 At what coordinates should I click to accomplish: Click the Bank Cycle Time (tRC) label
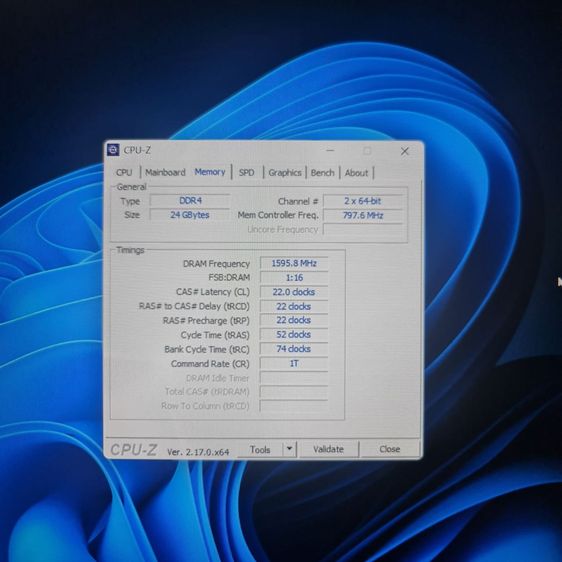(207, 349)
